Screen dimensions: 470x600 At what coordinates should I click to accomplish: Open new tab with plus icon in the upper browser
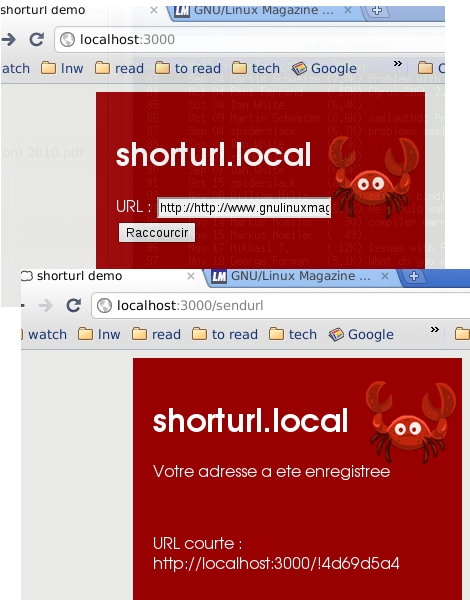(377, 10)
